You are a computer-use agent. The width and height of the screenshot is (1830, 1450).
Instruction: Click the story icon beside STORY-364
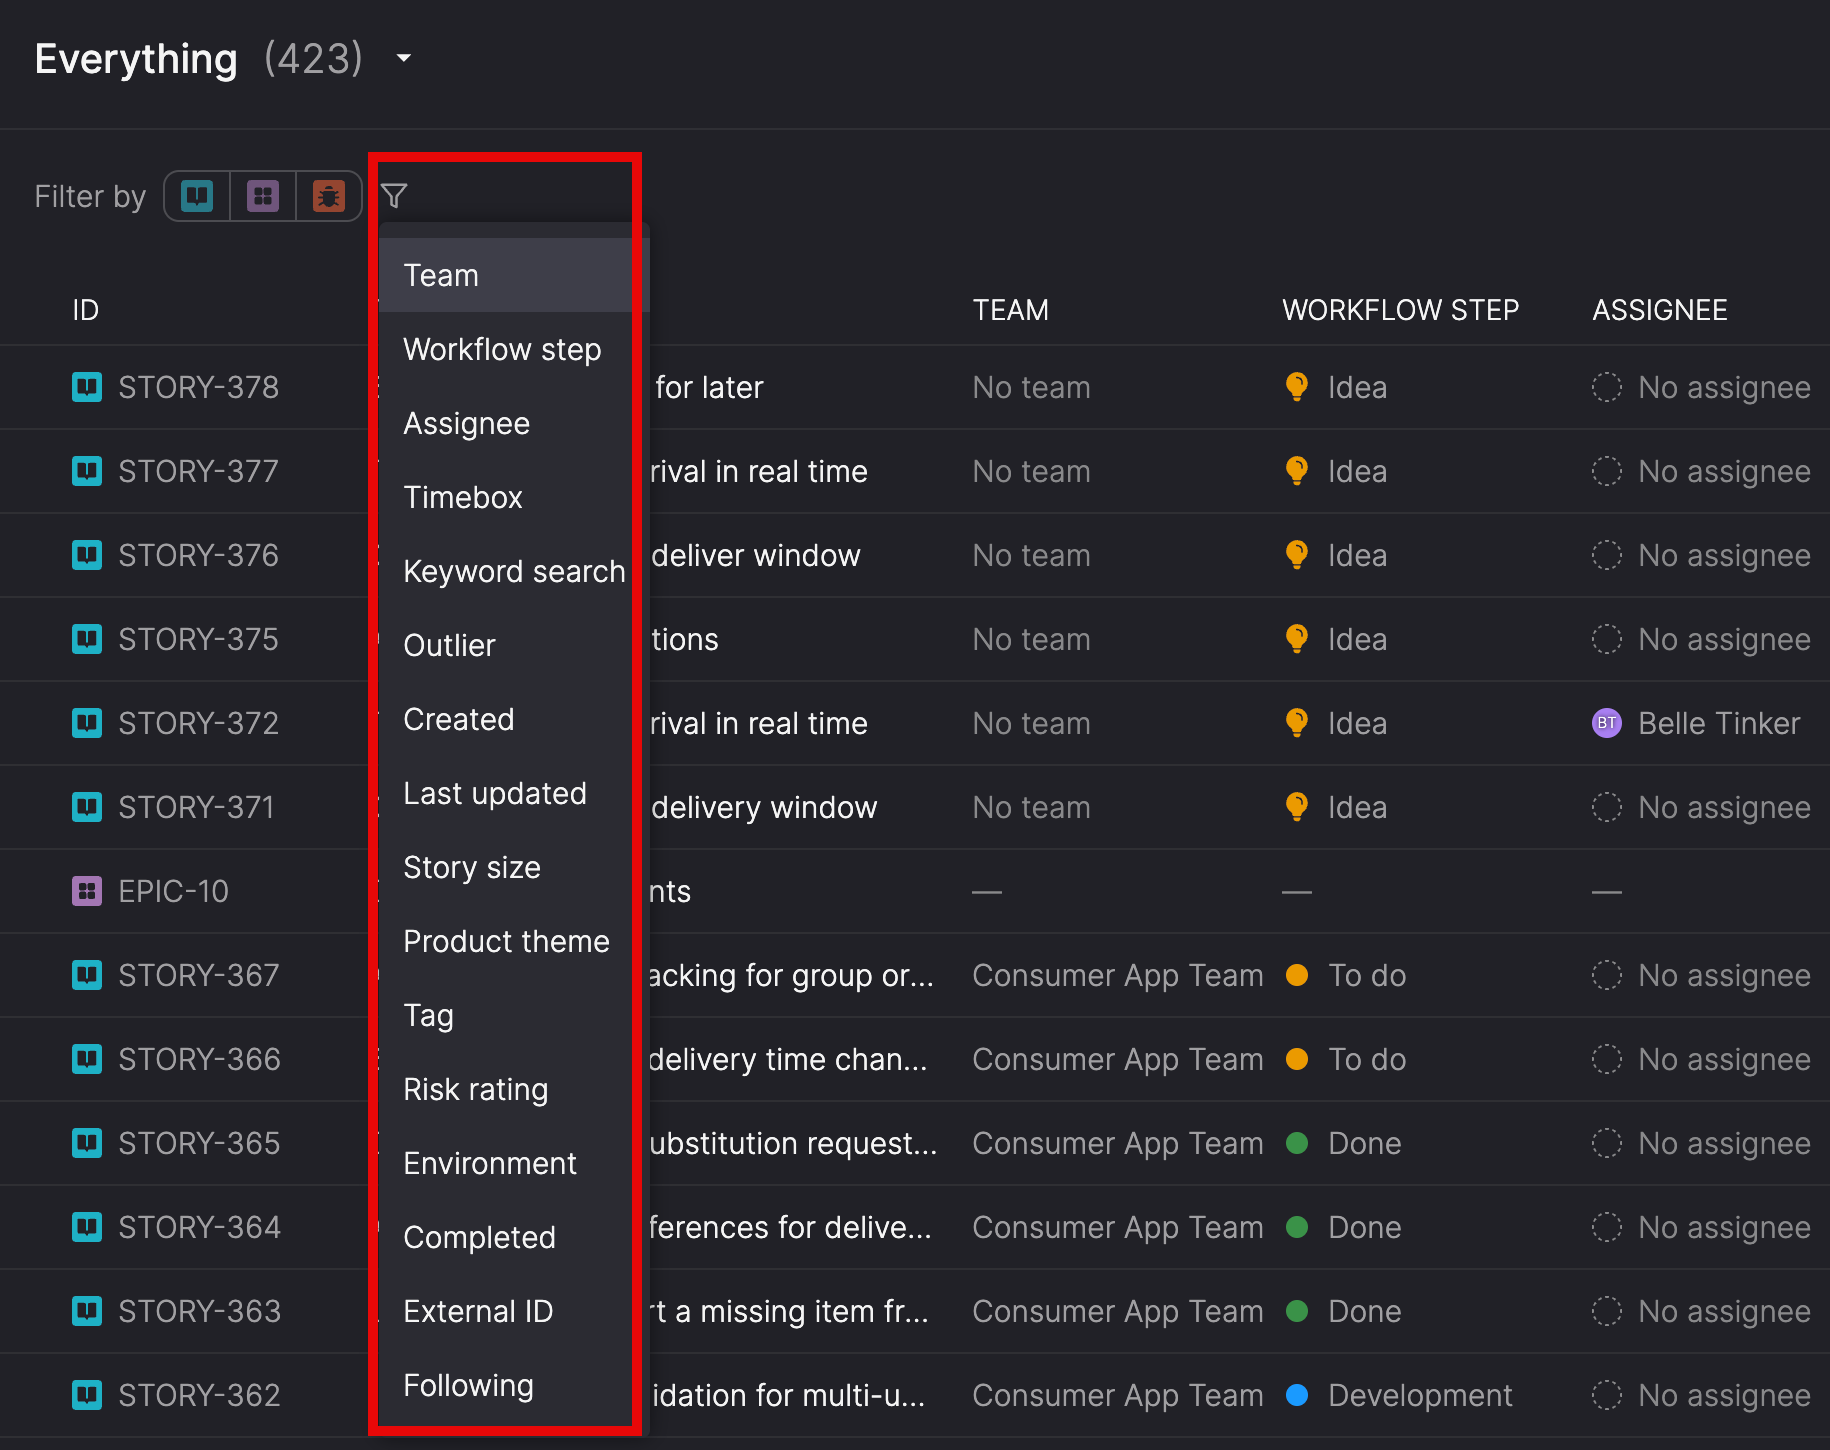pyautogui.click(x=87, y=1227)
